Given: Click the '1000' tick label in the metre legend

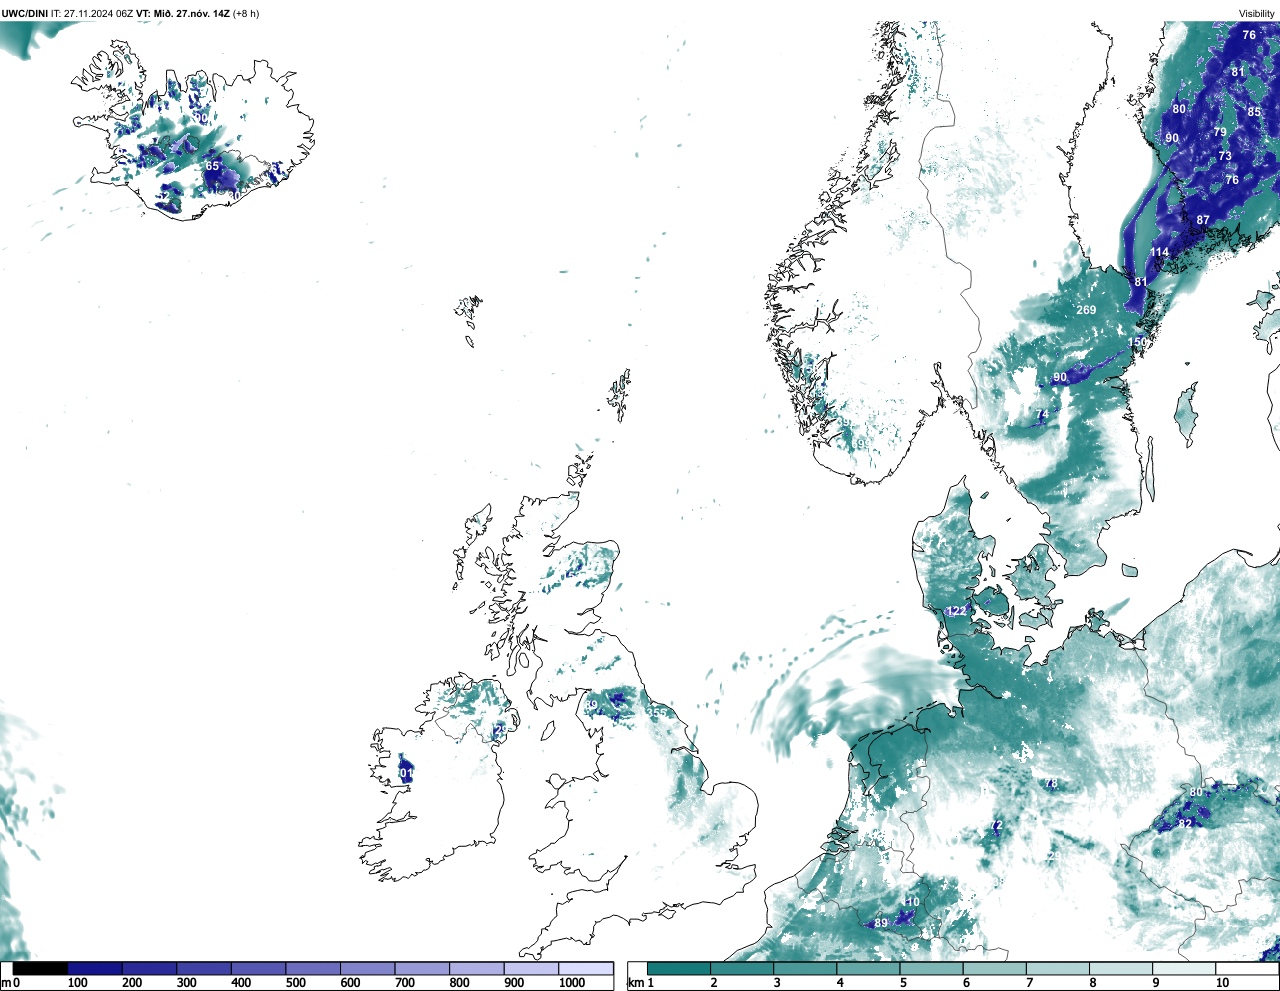Looking at the screenshot, I should (x=572, y=983).
